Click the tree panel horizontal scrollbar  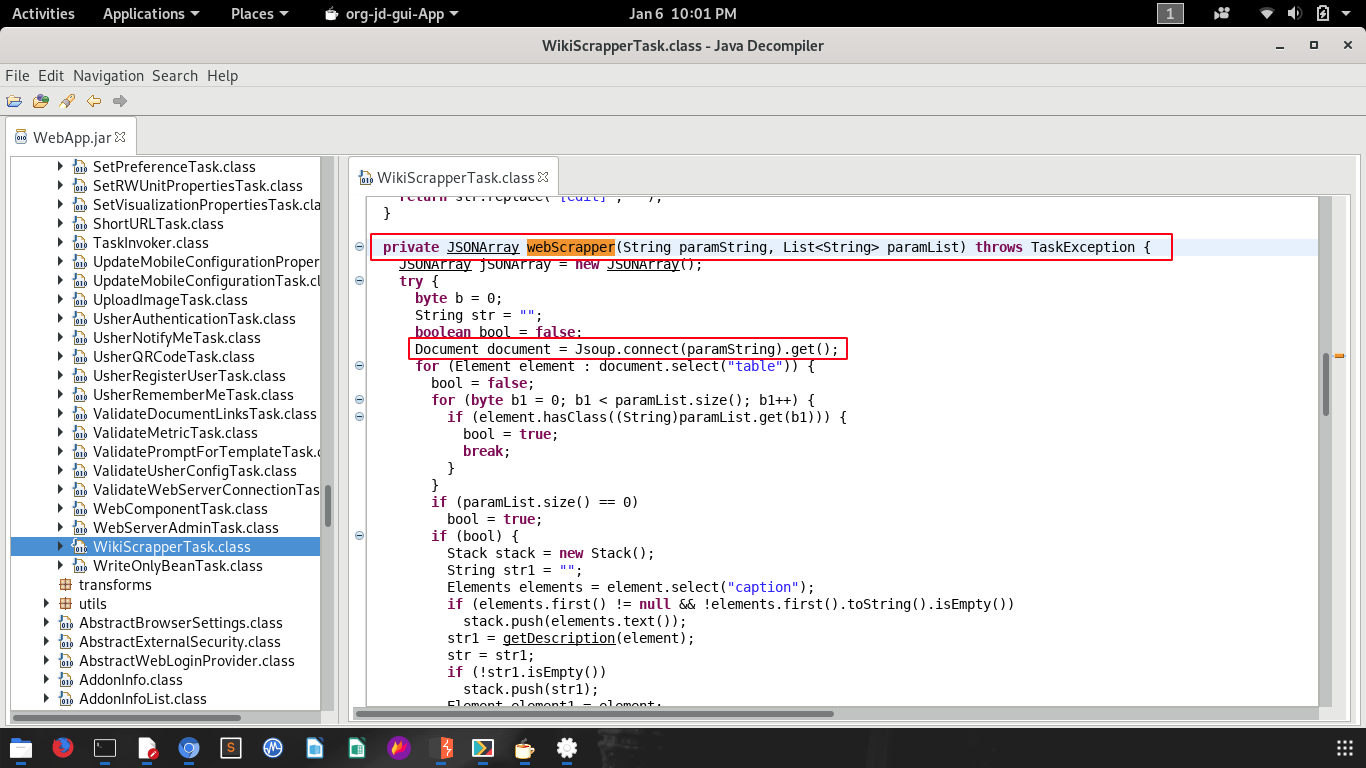[x=126, y=718]
